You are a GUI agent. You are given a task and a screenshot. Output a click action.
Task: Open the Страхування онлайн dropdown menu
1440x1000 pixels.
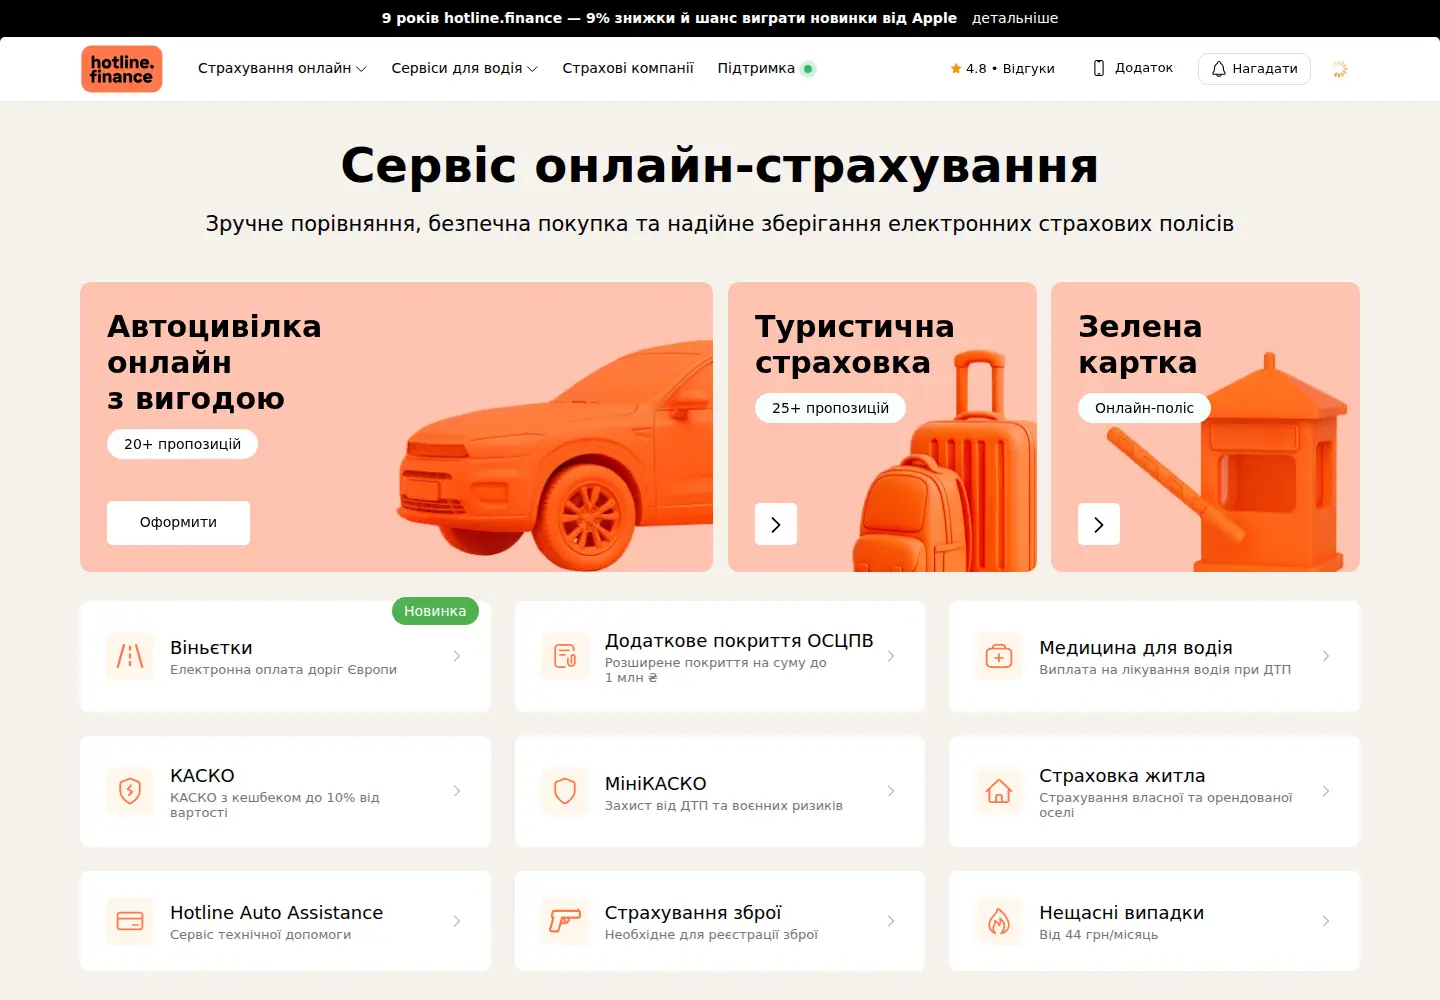pyautogui.click(x=282, y=69)
